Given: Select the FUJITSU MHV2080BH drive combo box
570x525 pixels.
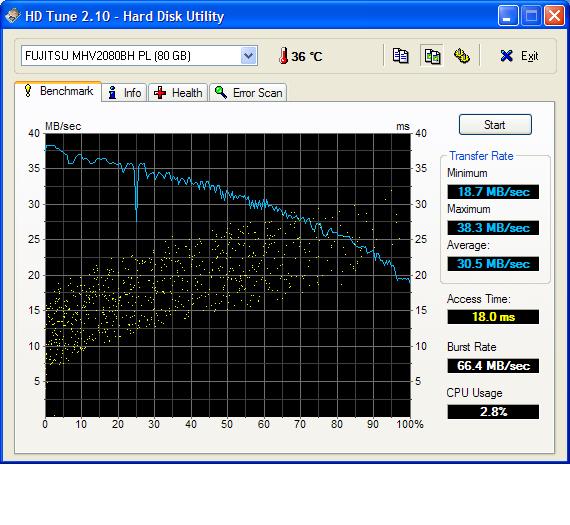Looking at the screenshot, I should [x=139, y=56].
